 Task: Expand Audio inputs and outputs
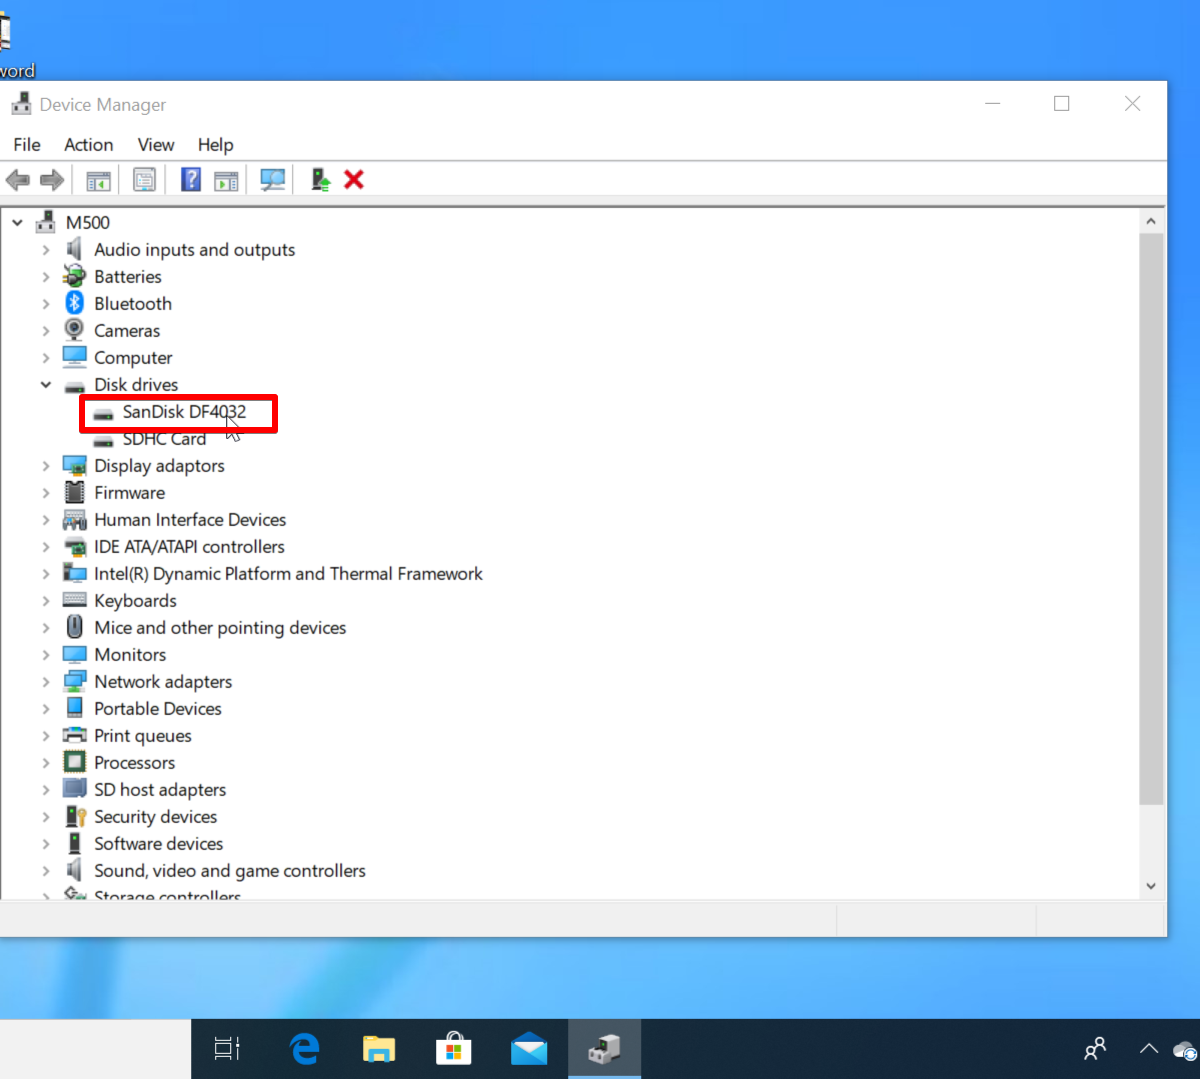(46, 250)
